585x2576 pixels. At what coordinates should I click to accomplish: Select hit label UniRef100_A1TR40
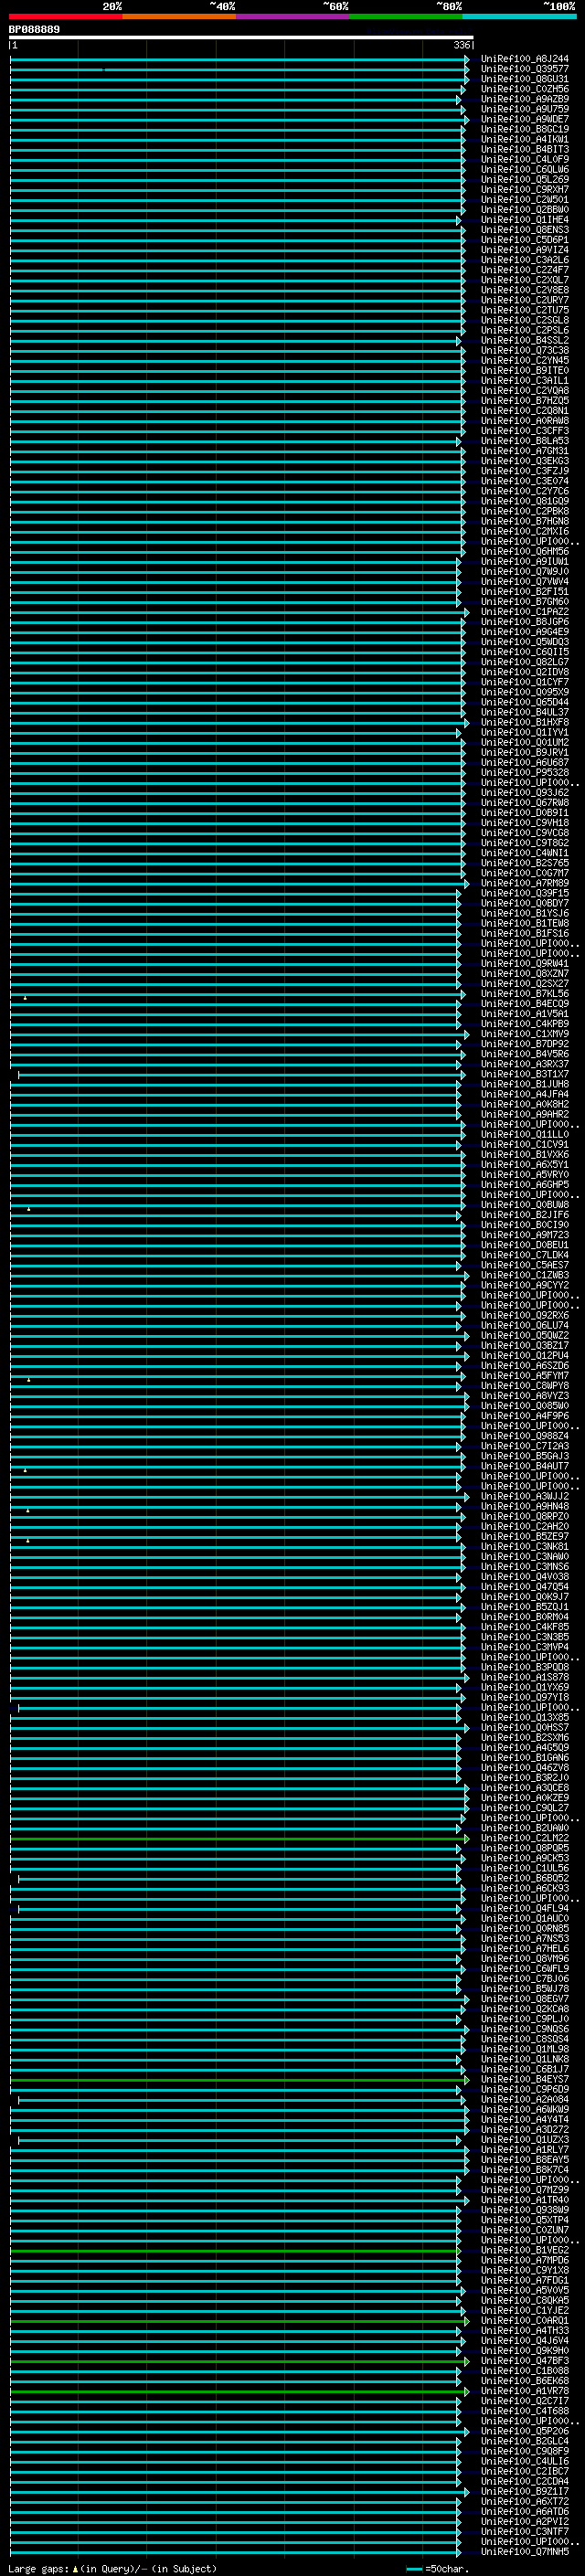(525, 2200)
